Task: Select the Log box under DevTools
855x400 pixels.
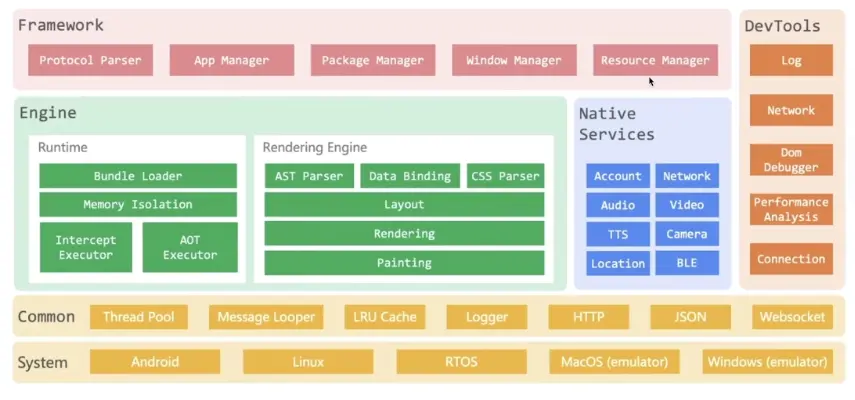Action: (x=791, y=60)
